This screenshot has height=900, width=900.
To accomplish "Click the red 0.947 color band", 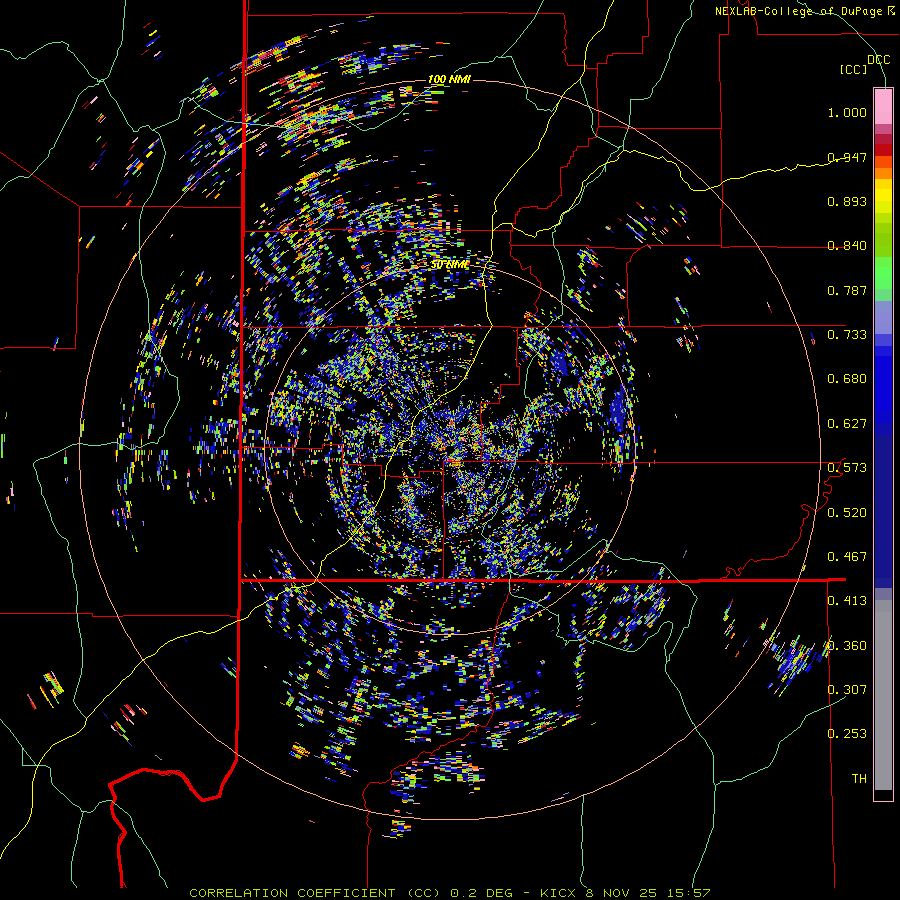I will point(883,150).
